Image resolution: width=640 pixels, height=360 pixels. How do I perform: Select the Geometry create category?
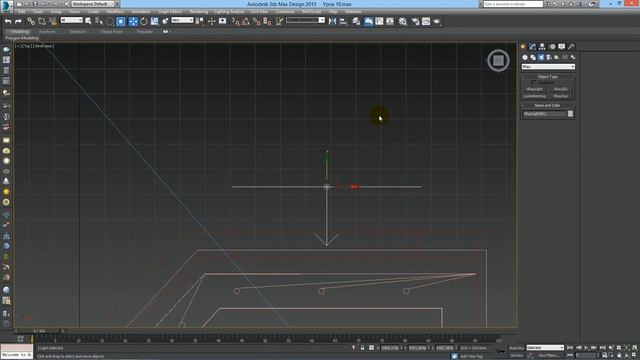[x=525, y=58]
